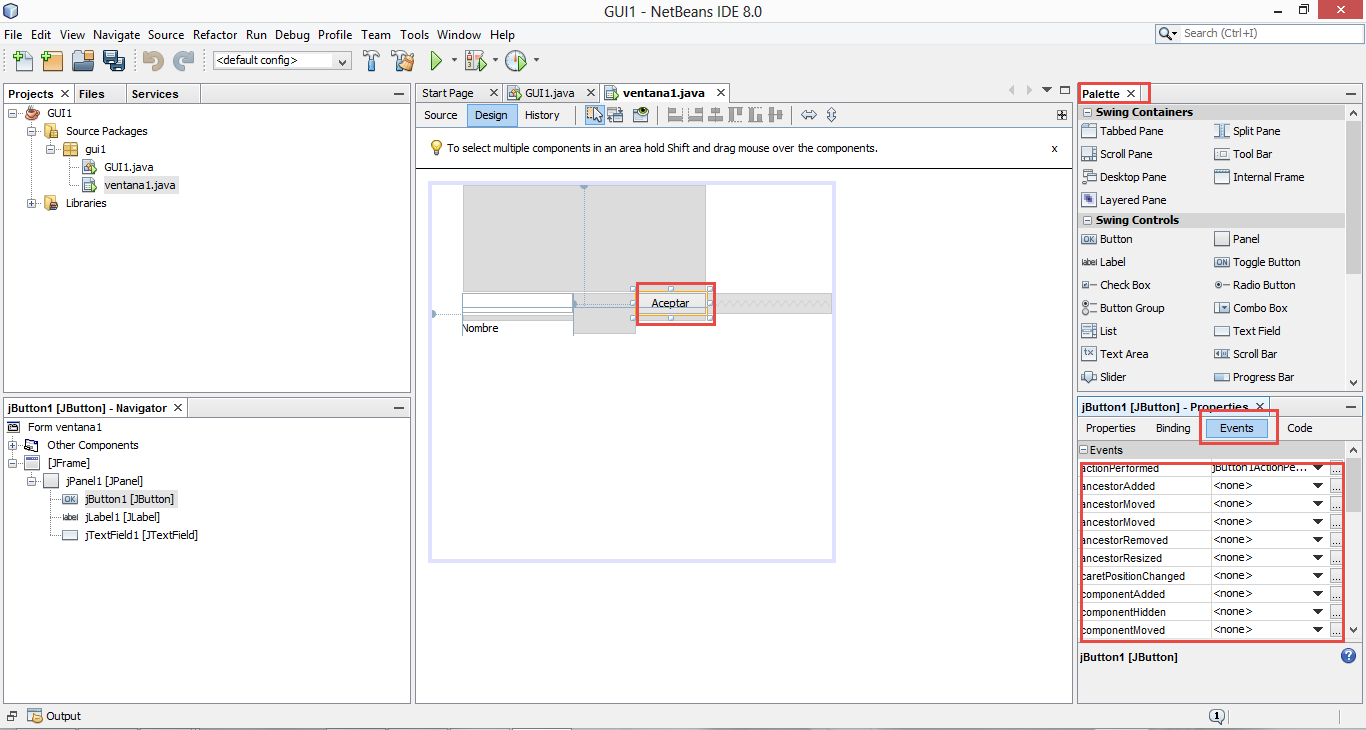1366x730 pixels.
Task: Click the Undo icon in the toolbar
Action: (150, 61)
